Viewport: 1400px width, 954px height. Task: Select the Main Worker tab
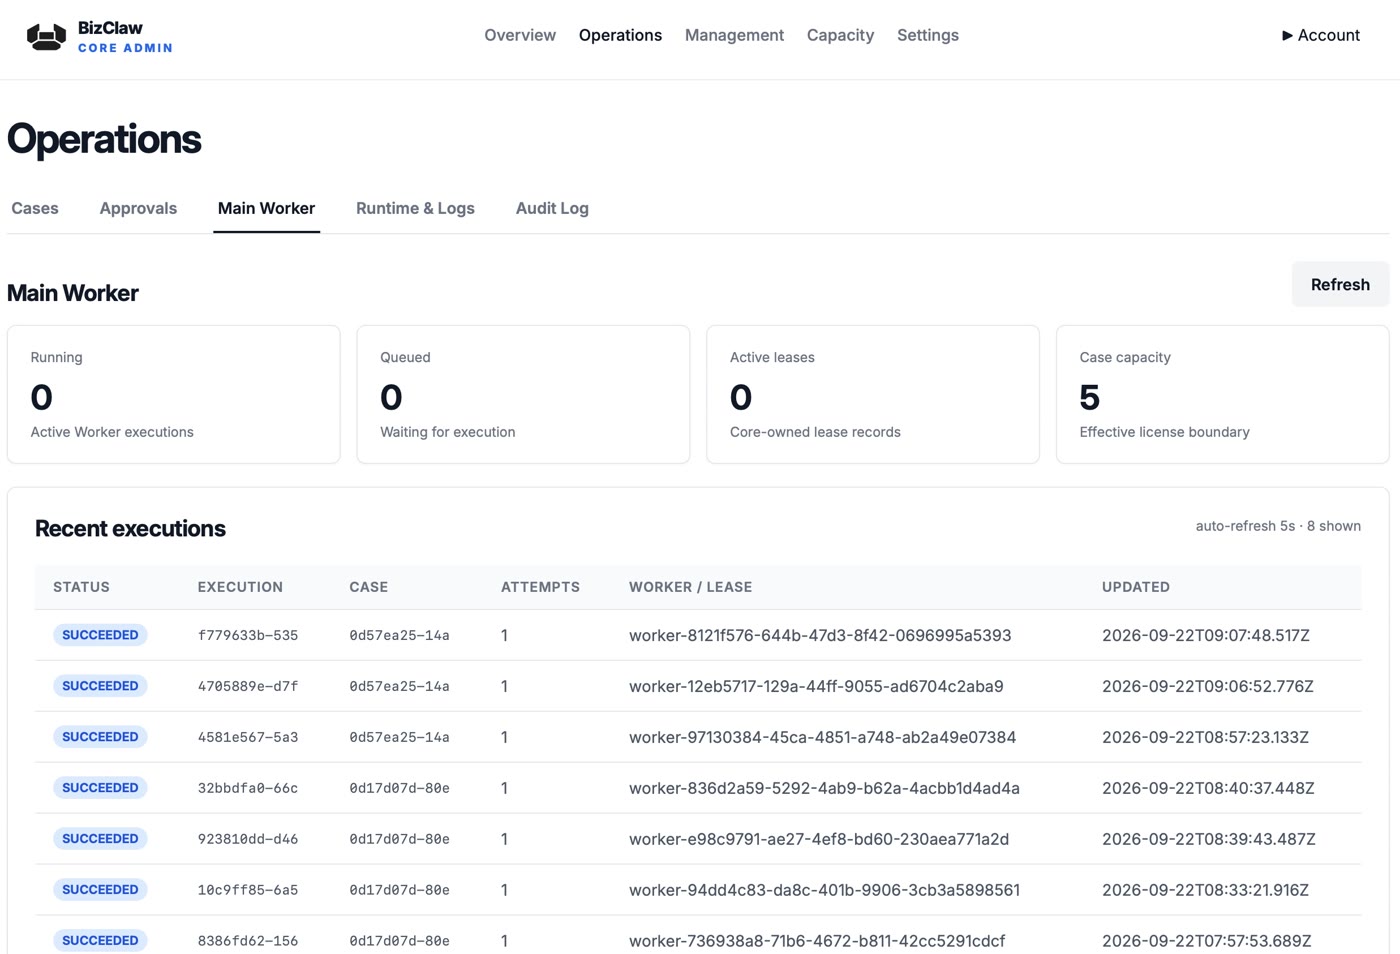point(266,208)
